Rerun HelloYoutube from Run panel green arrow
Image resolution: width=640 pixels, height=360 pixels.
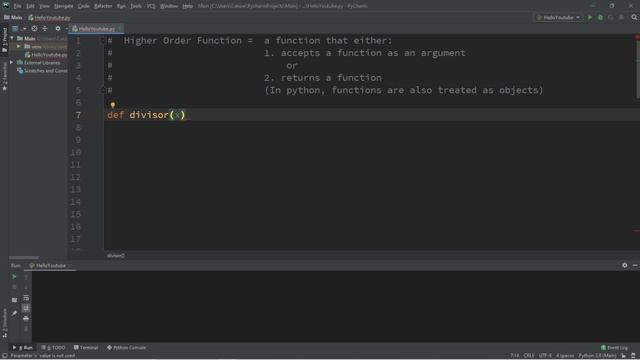click(x=14, y=277)
